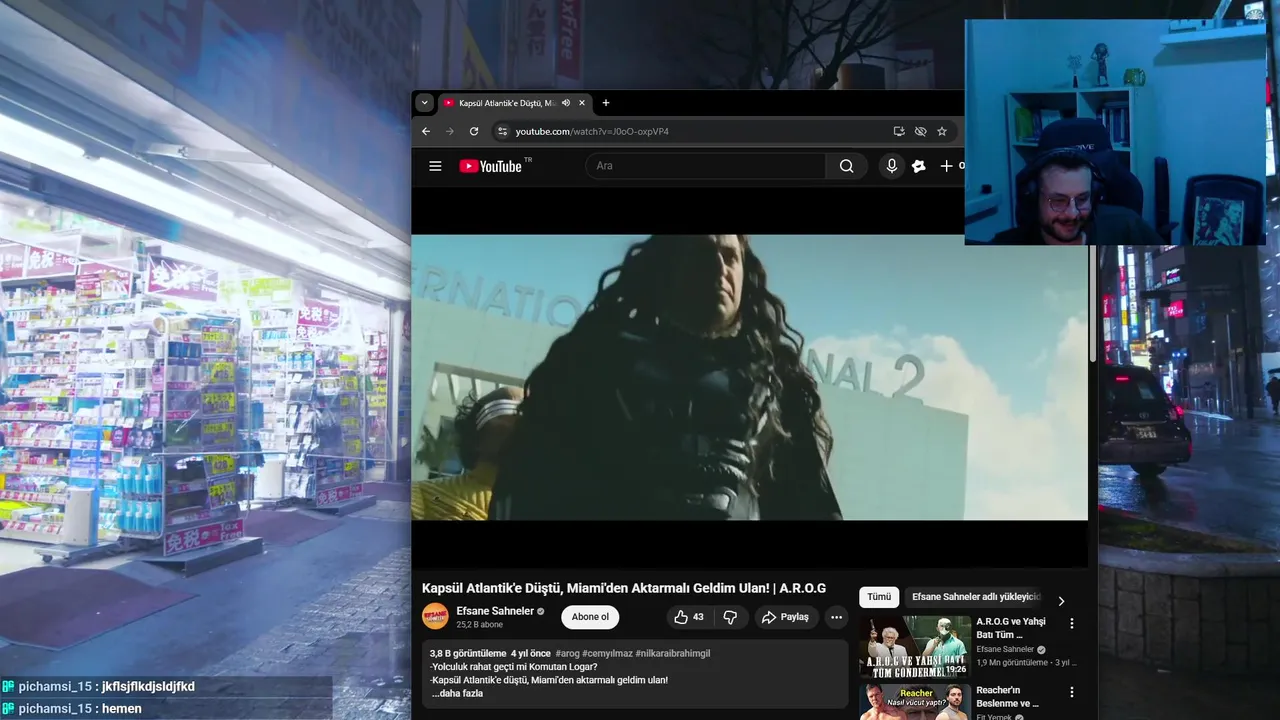
Task: Mute the tab via speaker icon
Action: pyautogui.click(x=566, y=103)
